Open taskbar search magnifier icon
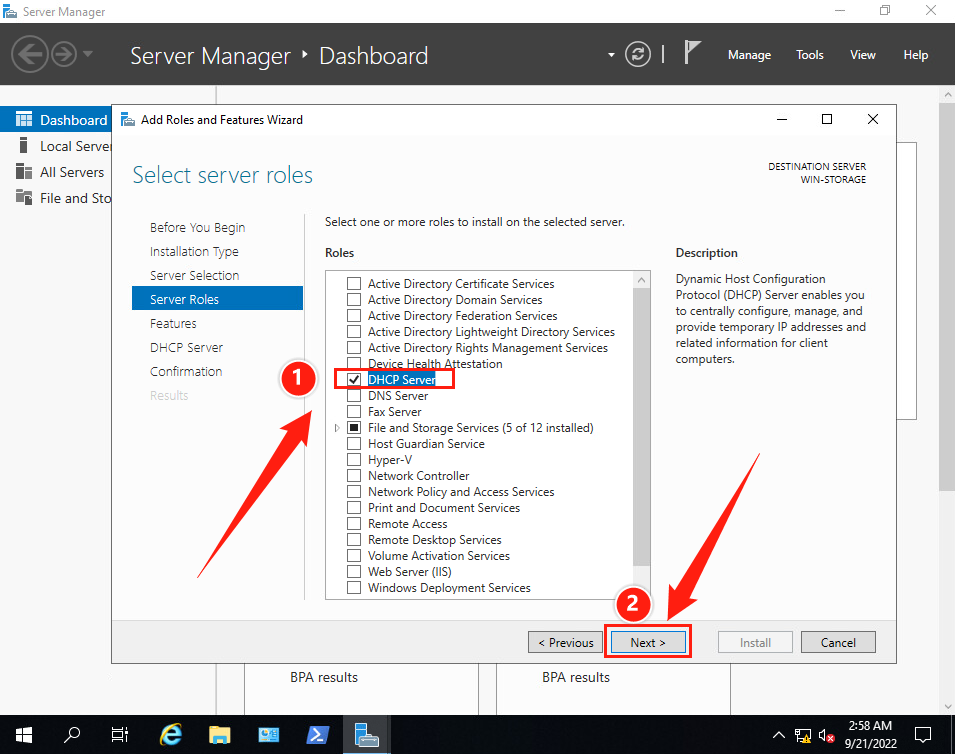The height and width of the screenshot is (754, 955). (x=72, y=735)
